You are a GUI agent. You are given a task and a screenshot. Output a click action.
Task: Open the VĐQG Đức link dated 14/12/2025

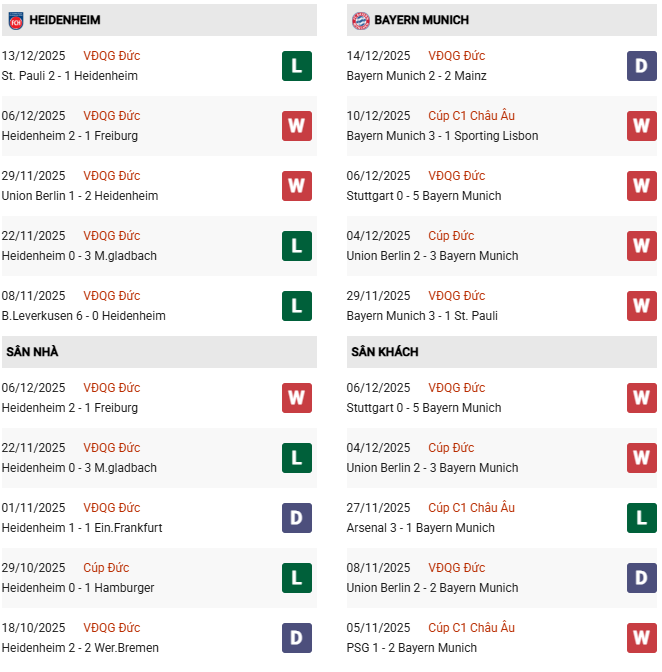click(x=457, y=56)
